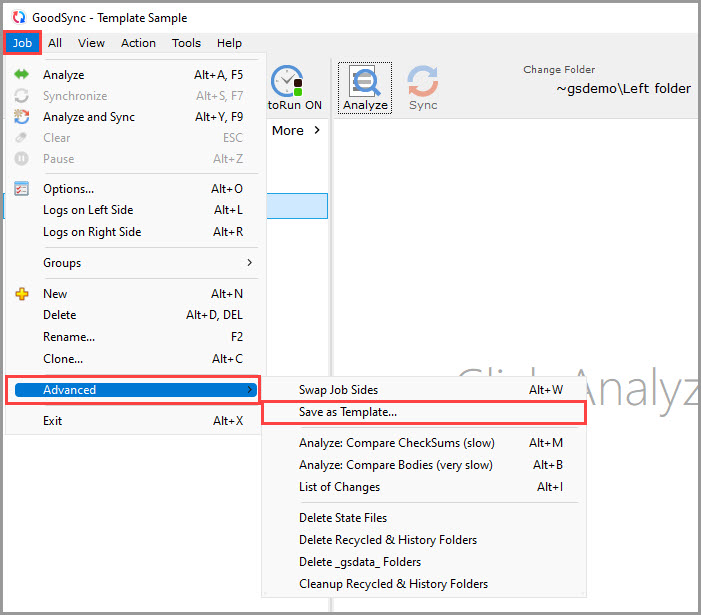
Task: Click the Analyze and Sync icon in menu
Action: coord(21,117)
